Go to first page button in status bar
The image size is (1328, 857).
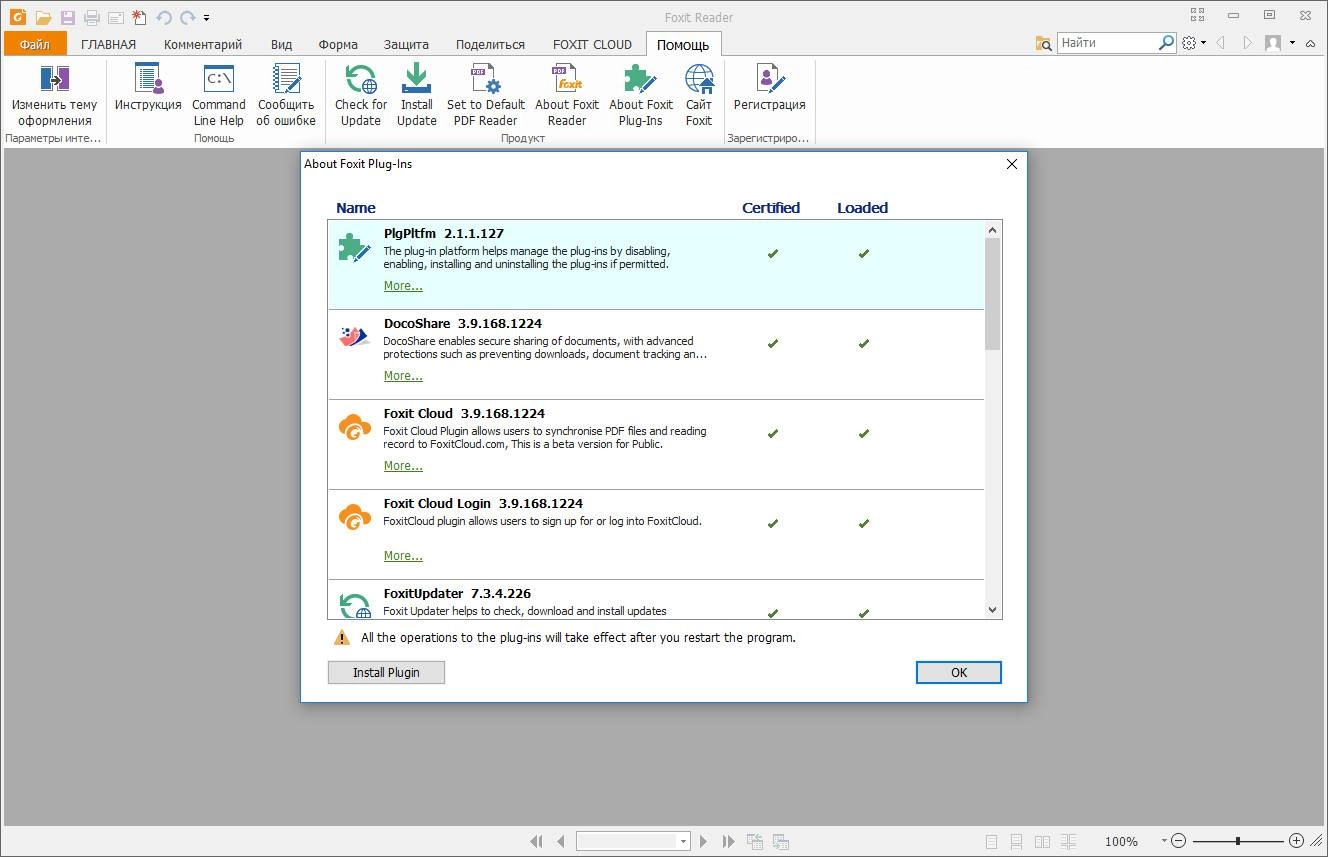pos(537,842)
